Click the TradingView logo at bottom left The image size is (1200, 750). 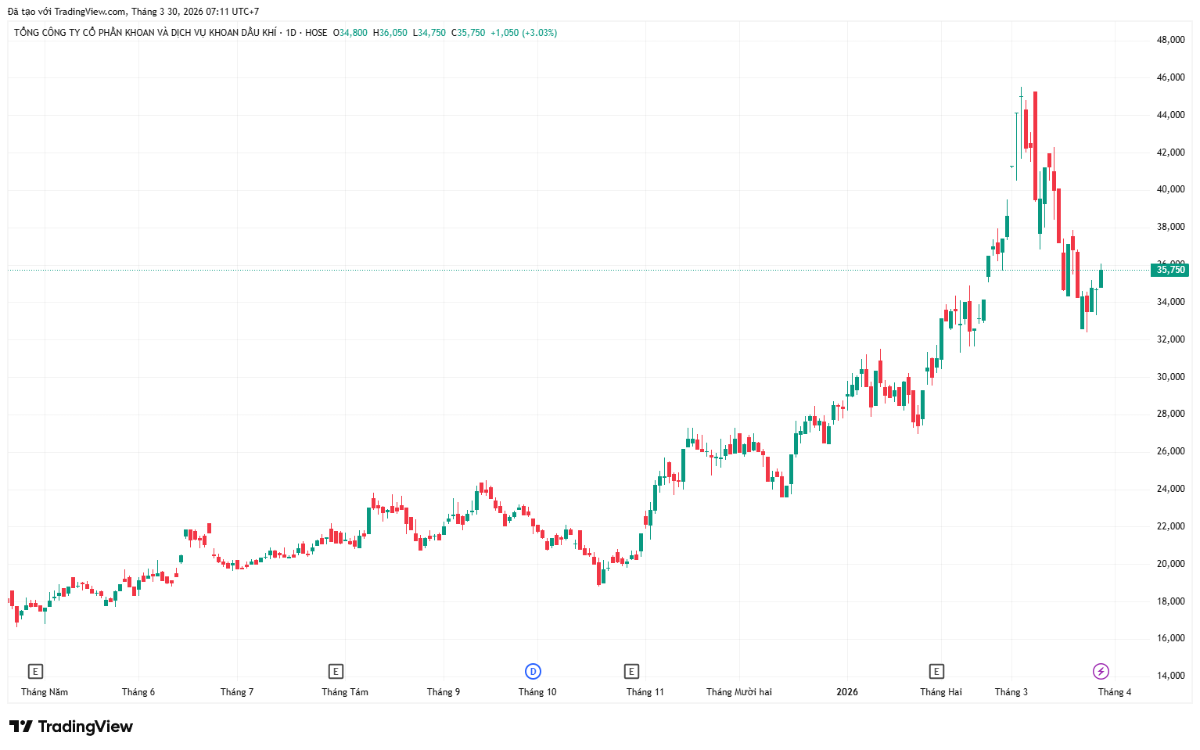coord(70,727)
